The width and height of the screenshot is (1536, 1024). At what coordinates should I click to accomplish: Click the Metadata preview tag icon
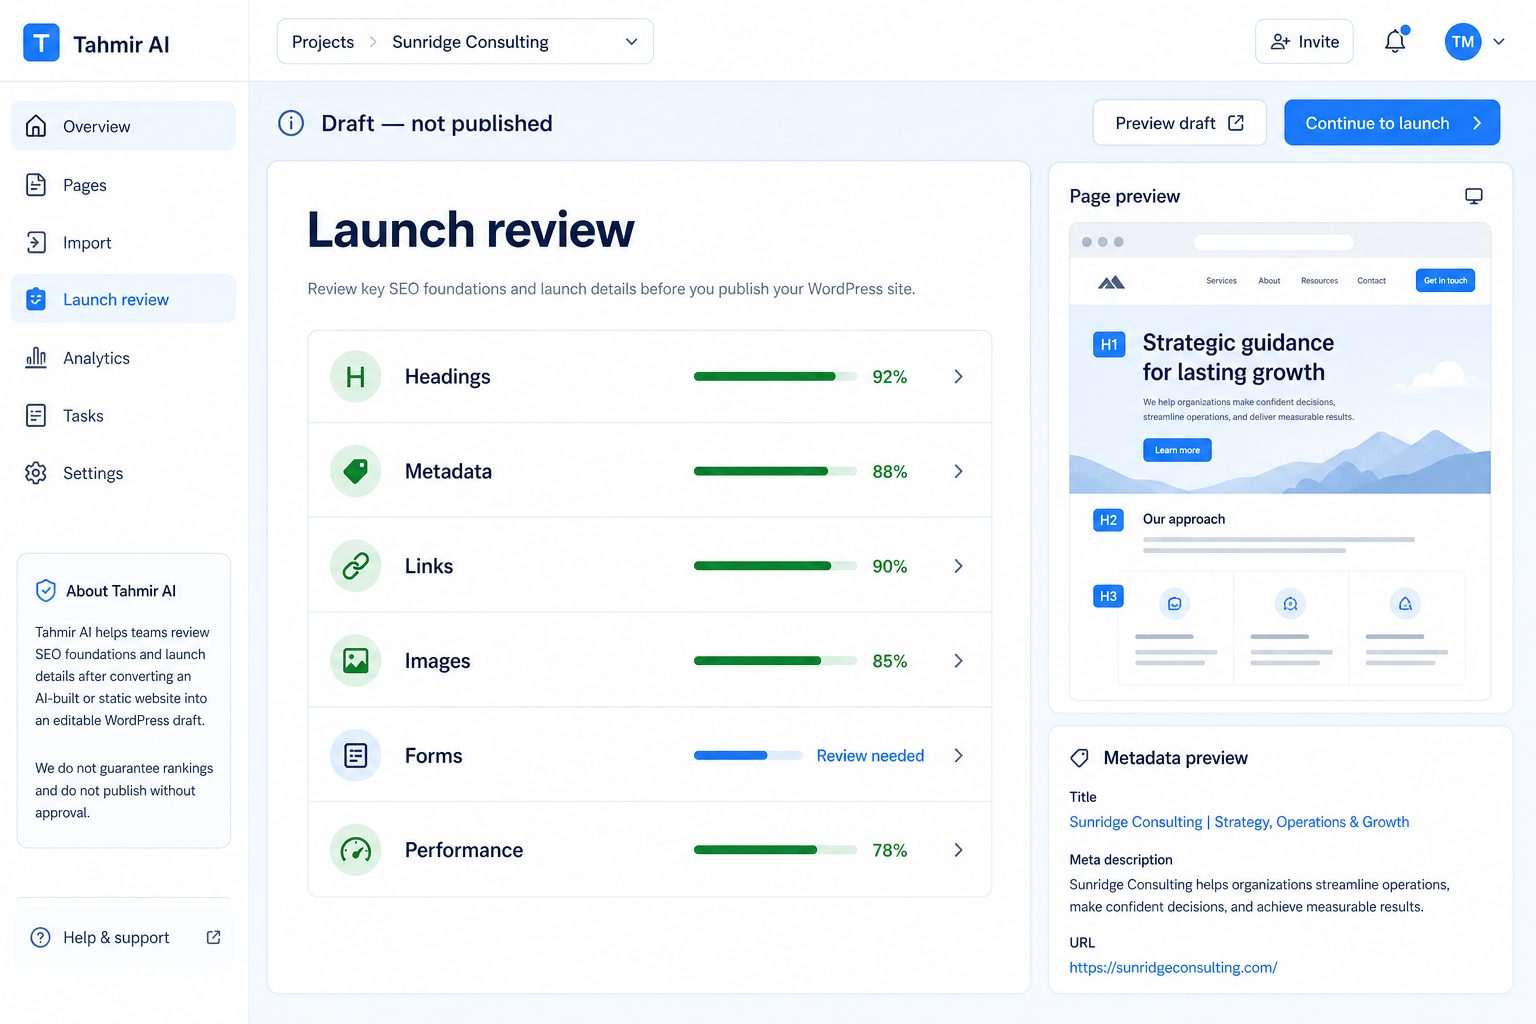point(1080,758)
